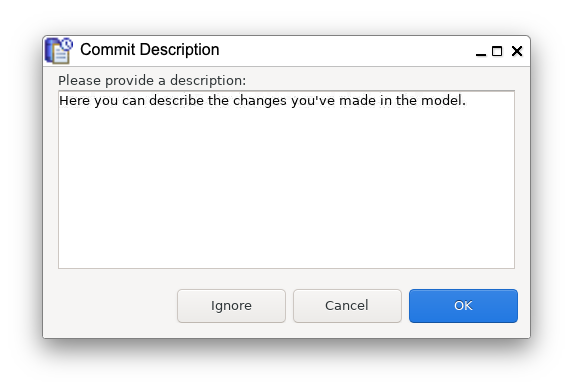This screenshot has height=382, width=576.
Task: Maximize the Commit Description dialog window
Action: coord(497,51)
